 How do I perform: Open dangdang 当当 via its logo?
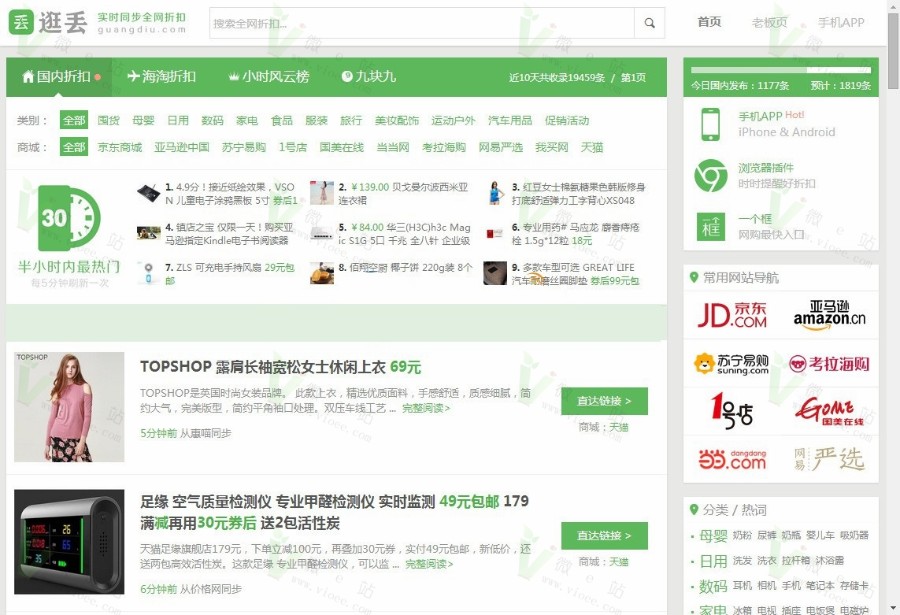pyautogui.click(x=731, y=459)
